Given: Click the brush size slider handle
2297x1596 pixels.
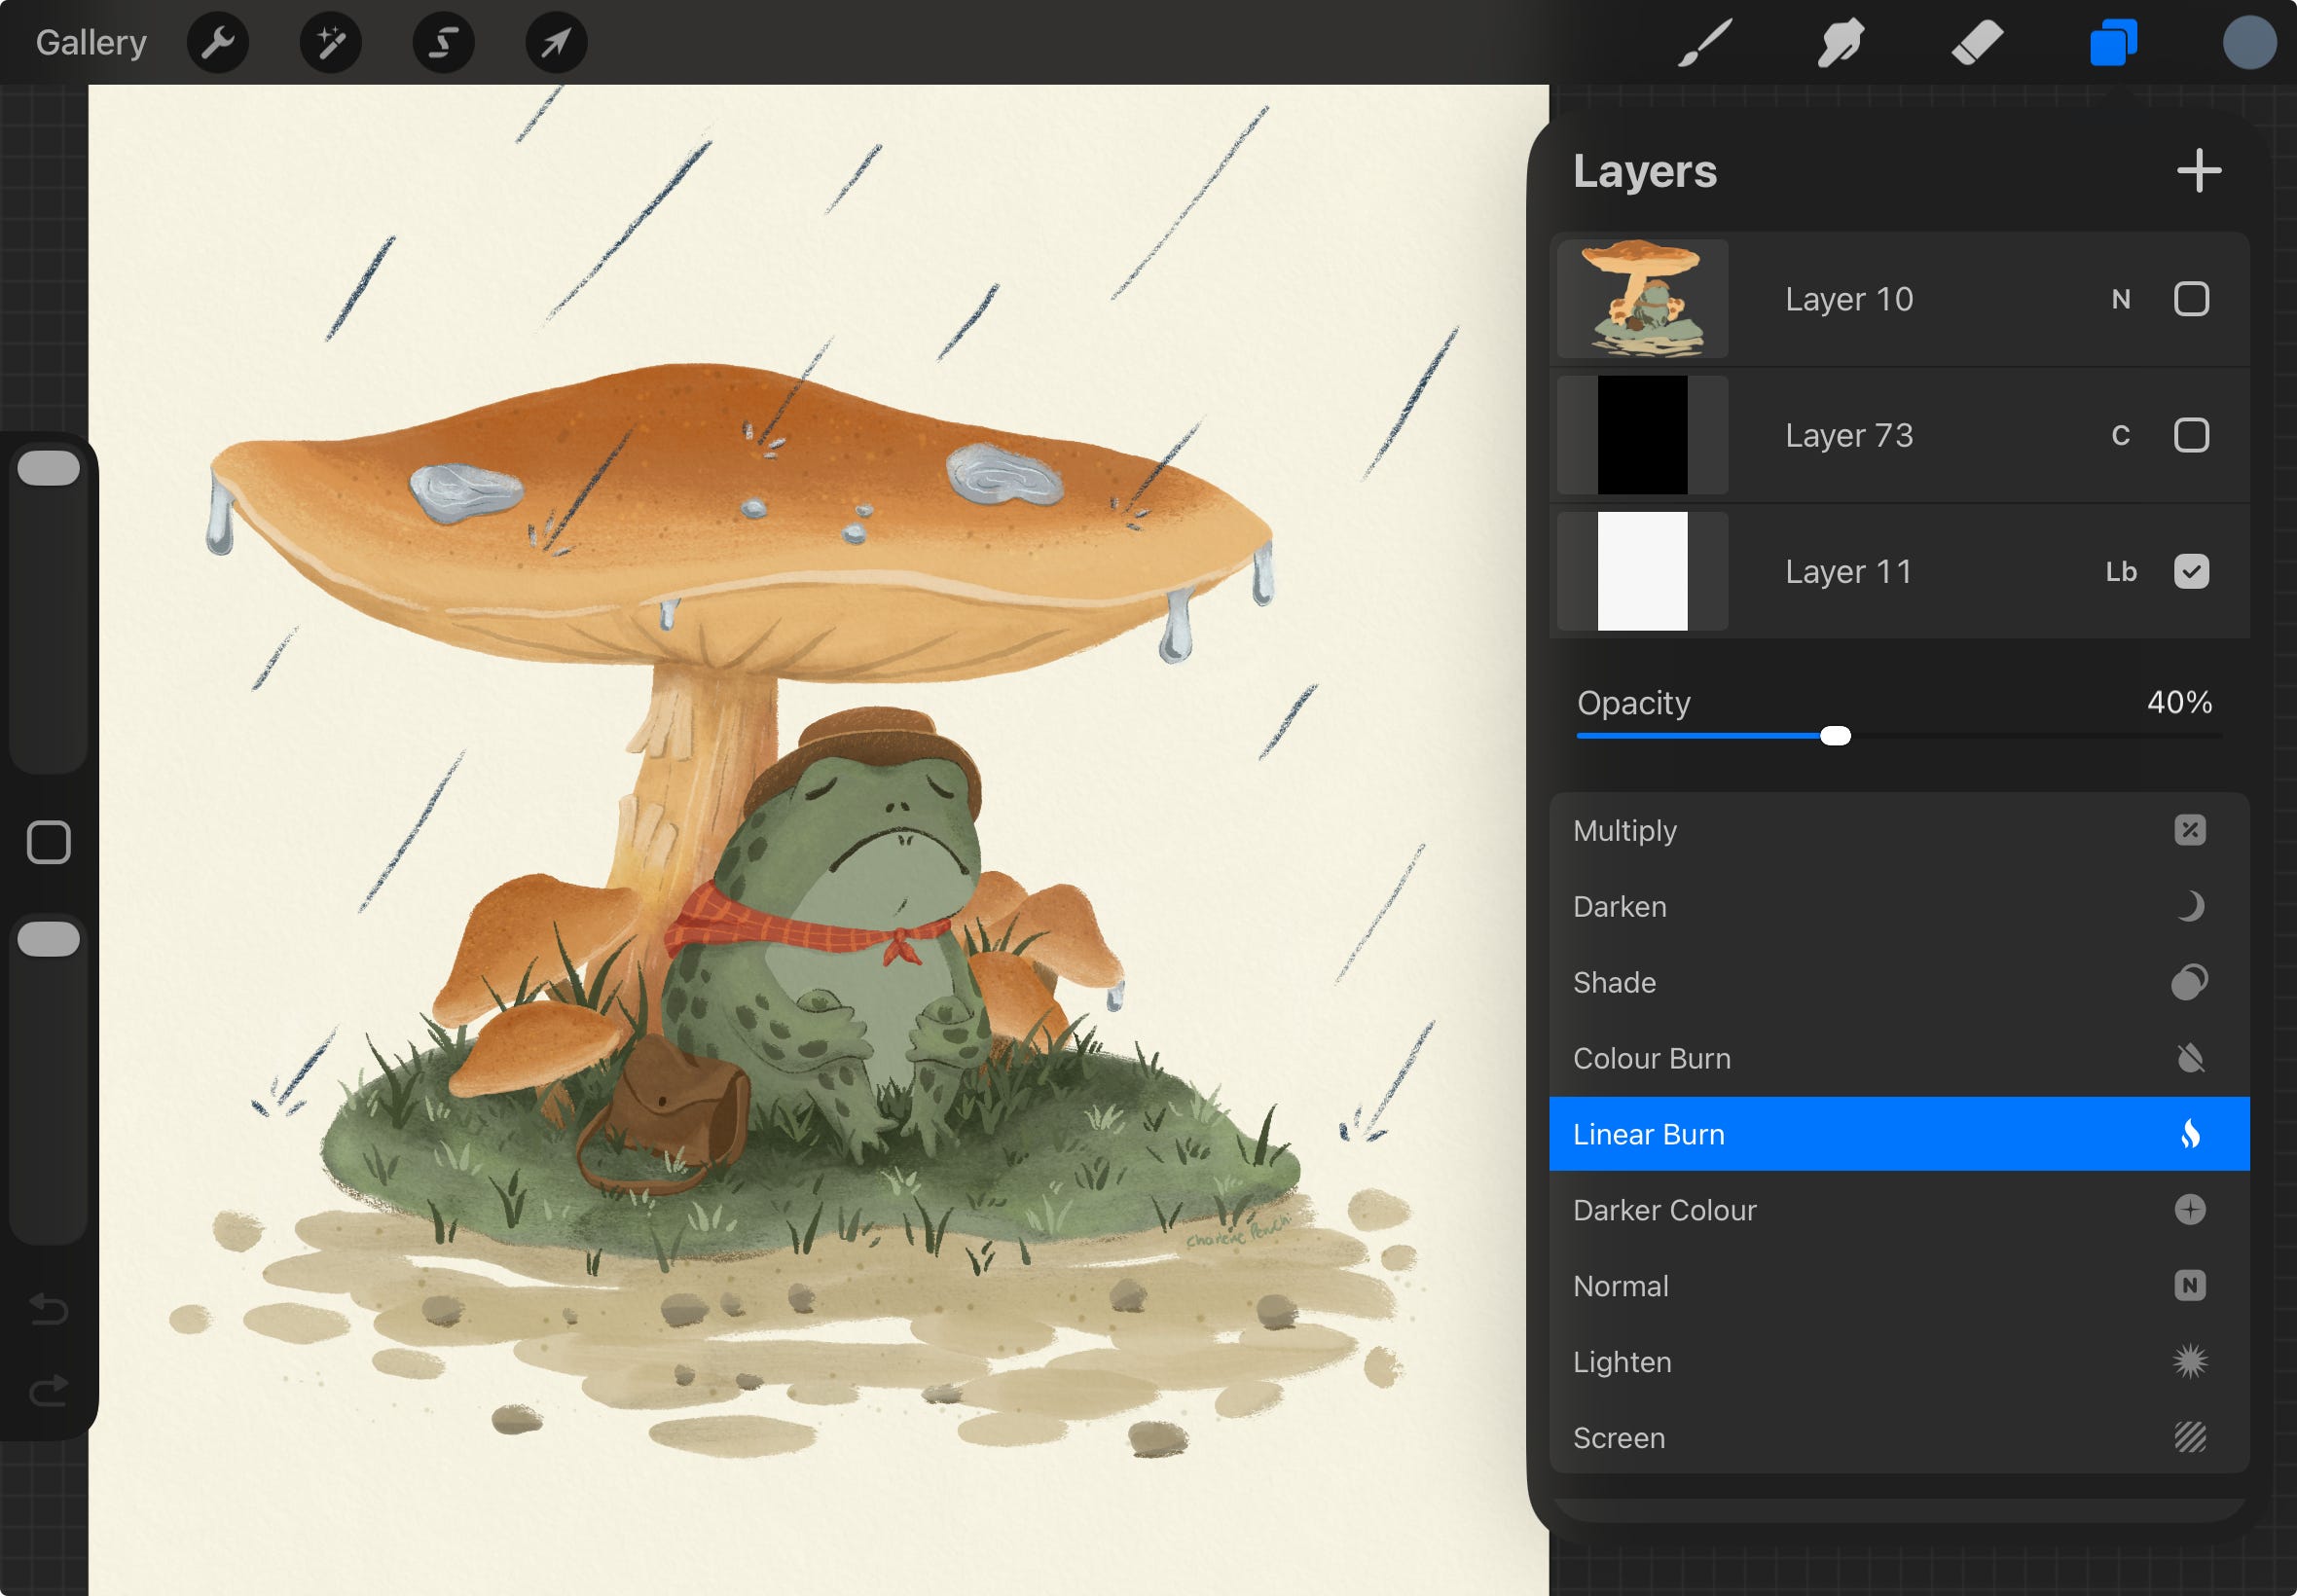Looking at the screenshot, I should (48, 468).
